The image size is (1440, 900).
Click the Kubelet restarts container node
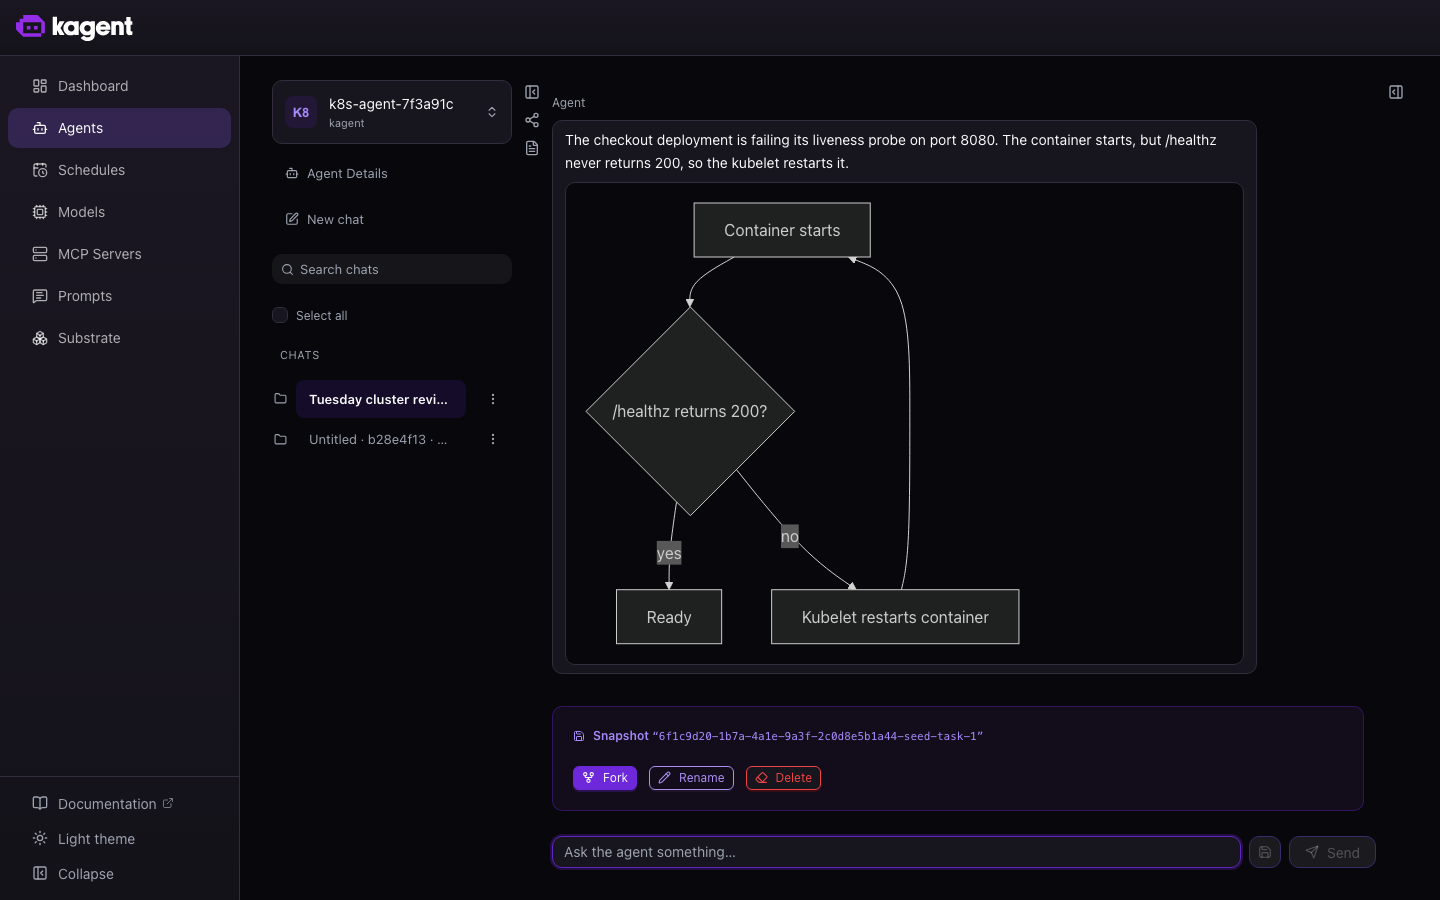click(x=895, y=617)
